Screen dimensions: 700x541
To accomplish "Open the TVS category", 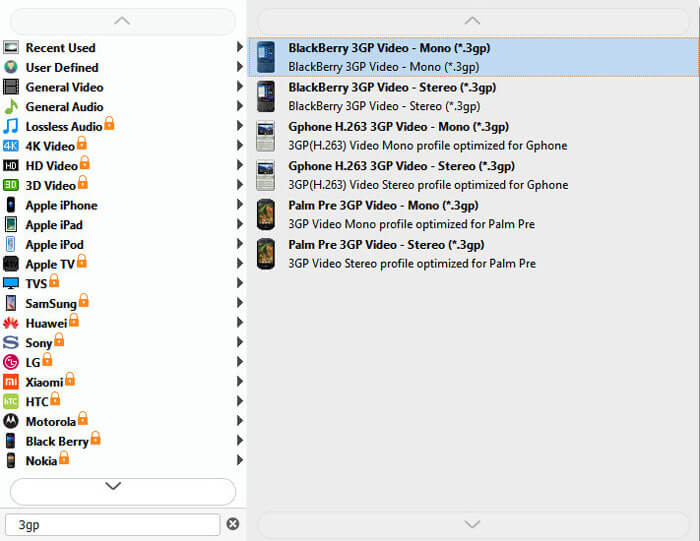I will [x=123, y=283].
